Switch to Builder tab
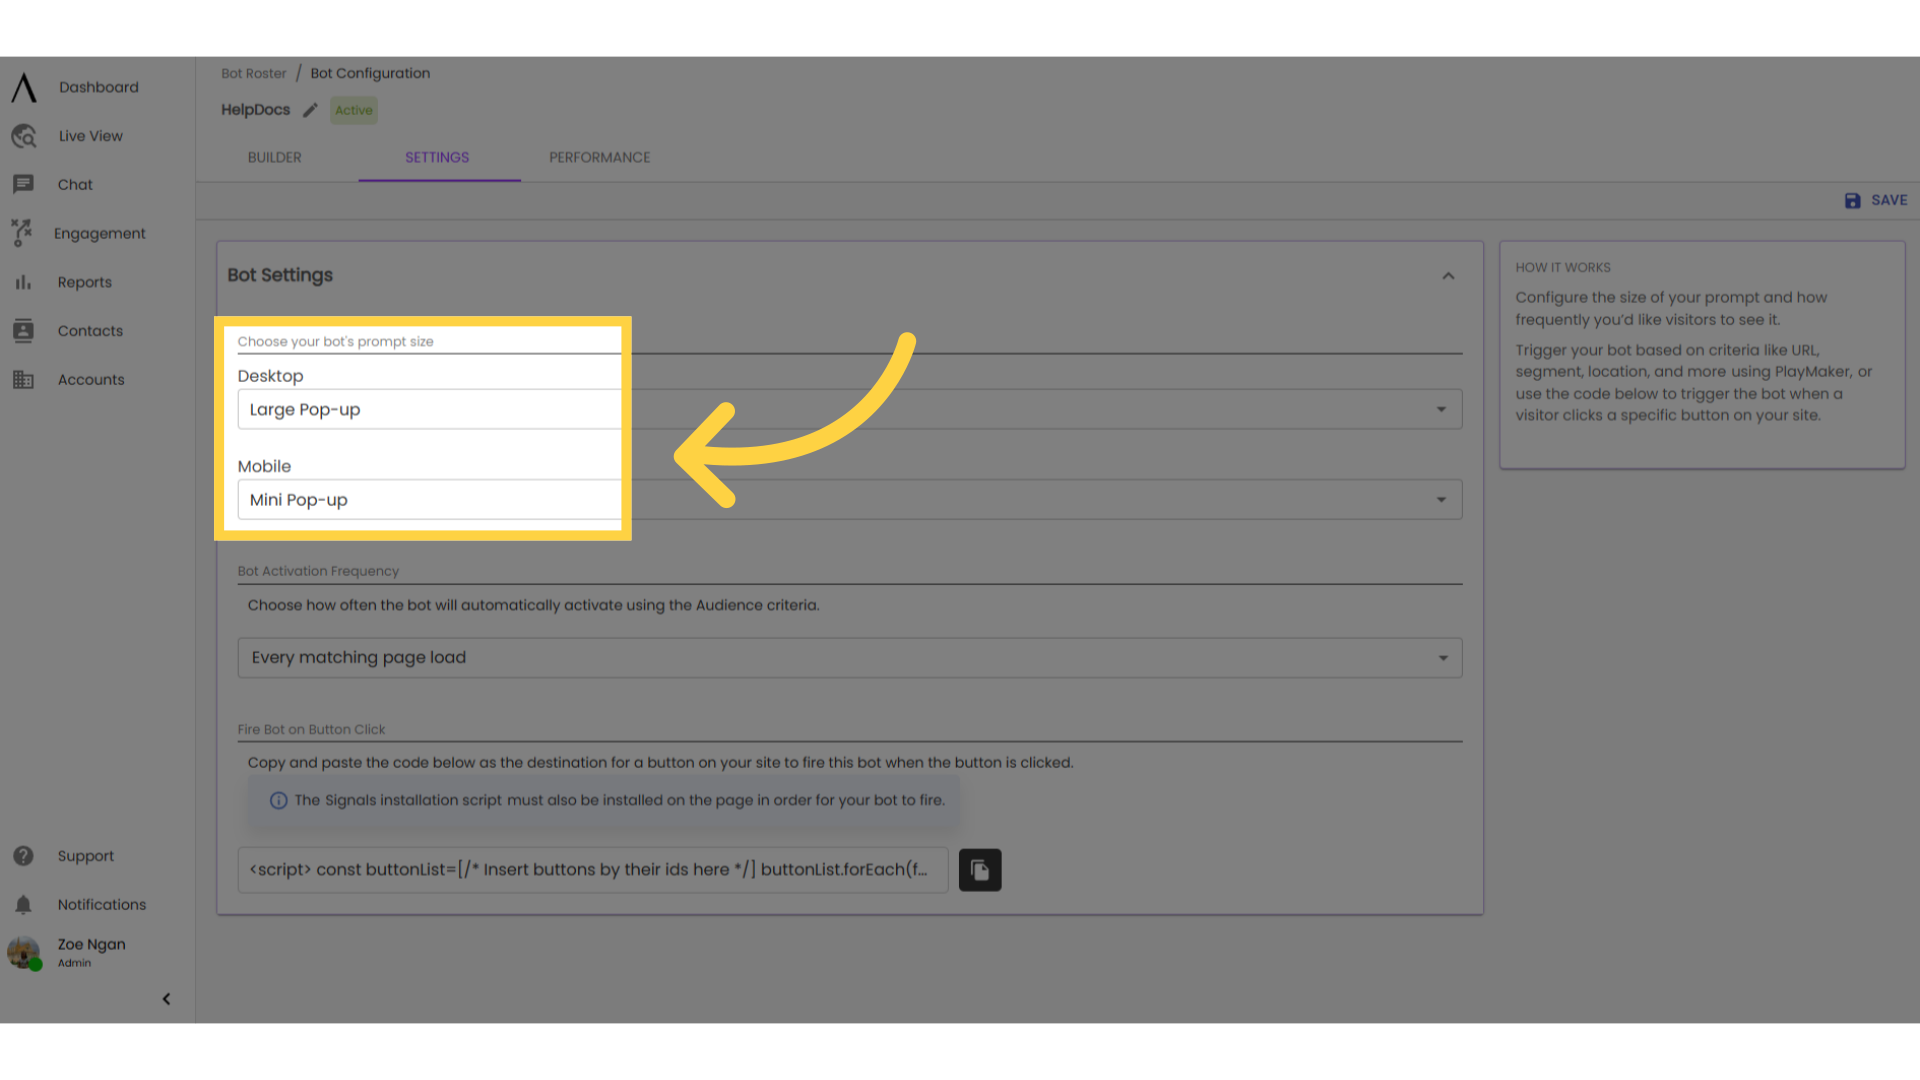The width and height of the screenshot is (1920, 1080). click(274, 157)
